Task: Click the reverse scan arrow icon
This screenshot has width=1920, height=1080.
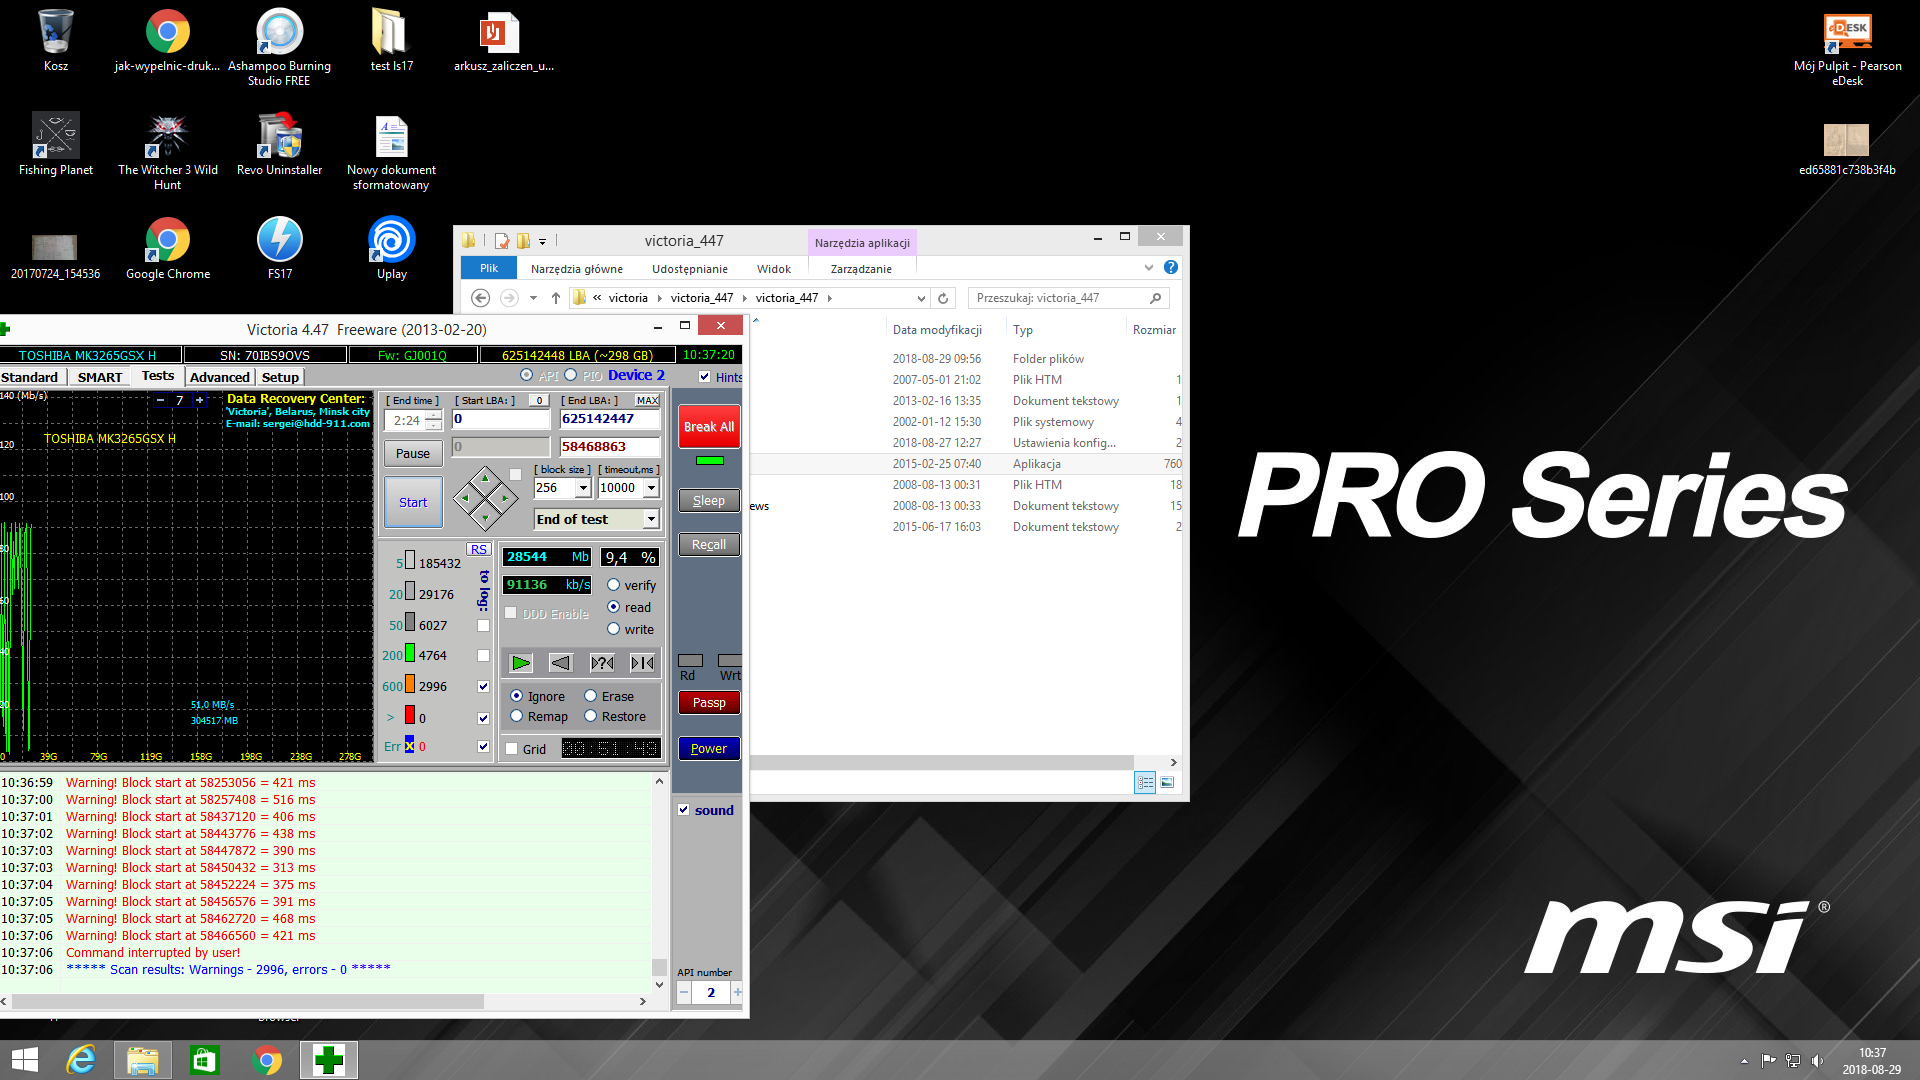Action: pyautogui.click(x=561, y=662)
